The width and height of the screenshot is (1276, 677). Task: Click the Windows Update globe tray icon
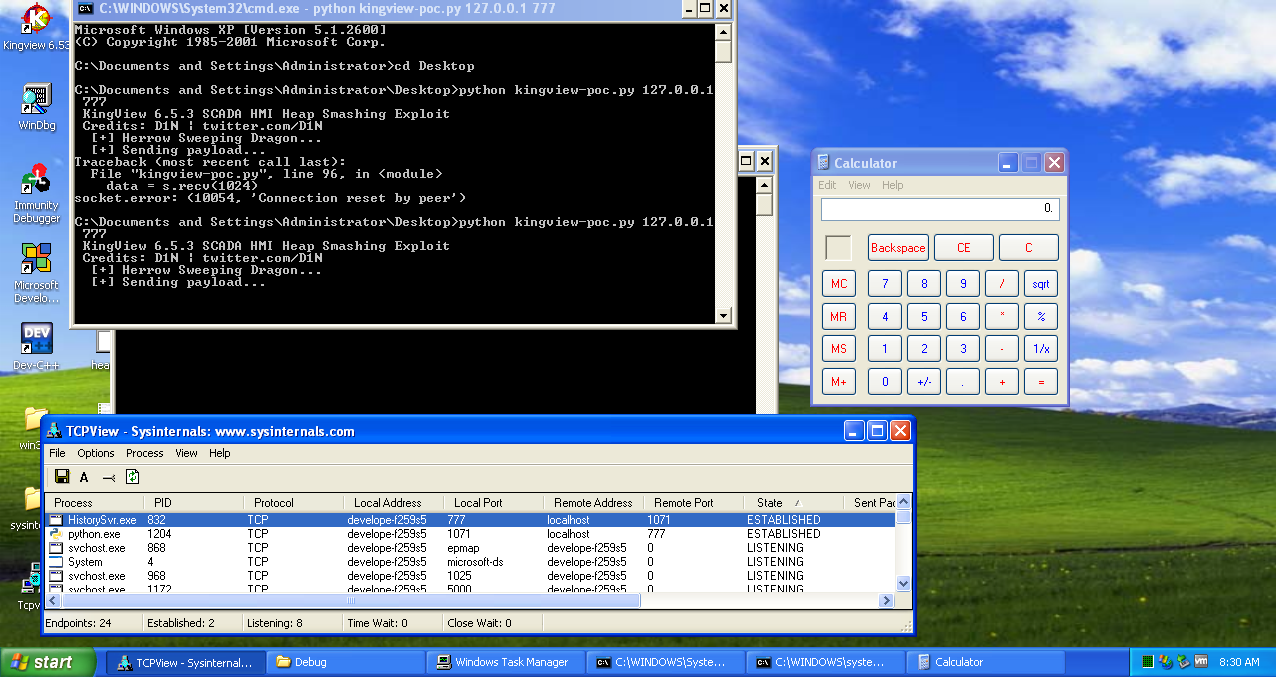[1166, 662]
